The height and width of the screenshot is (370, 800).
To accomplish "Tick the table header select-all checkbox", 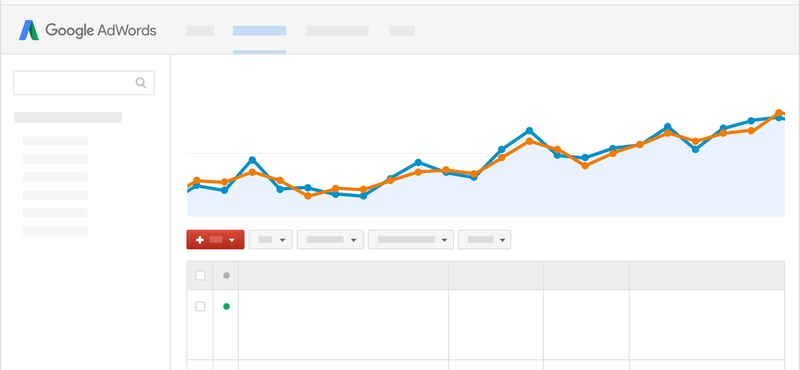I will pos(200,276).
